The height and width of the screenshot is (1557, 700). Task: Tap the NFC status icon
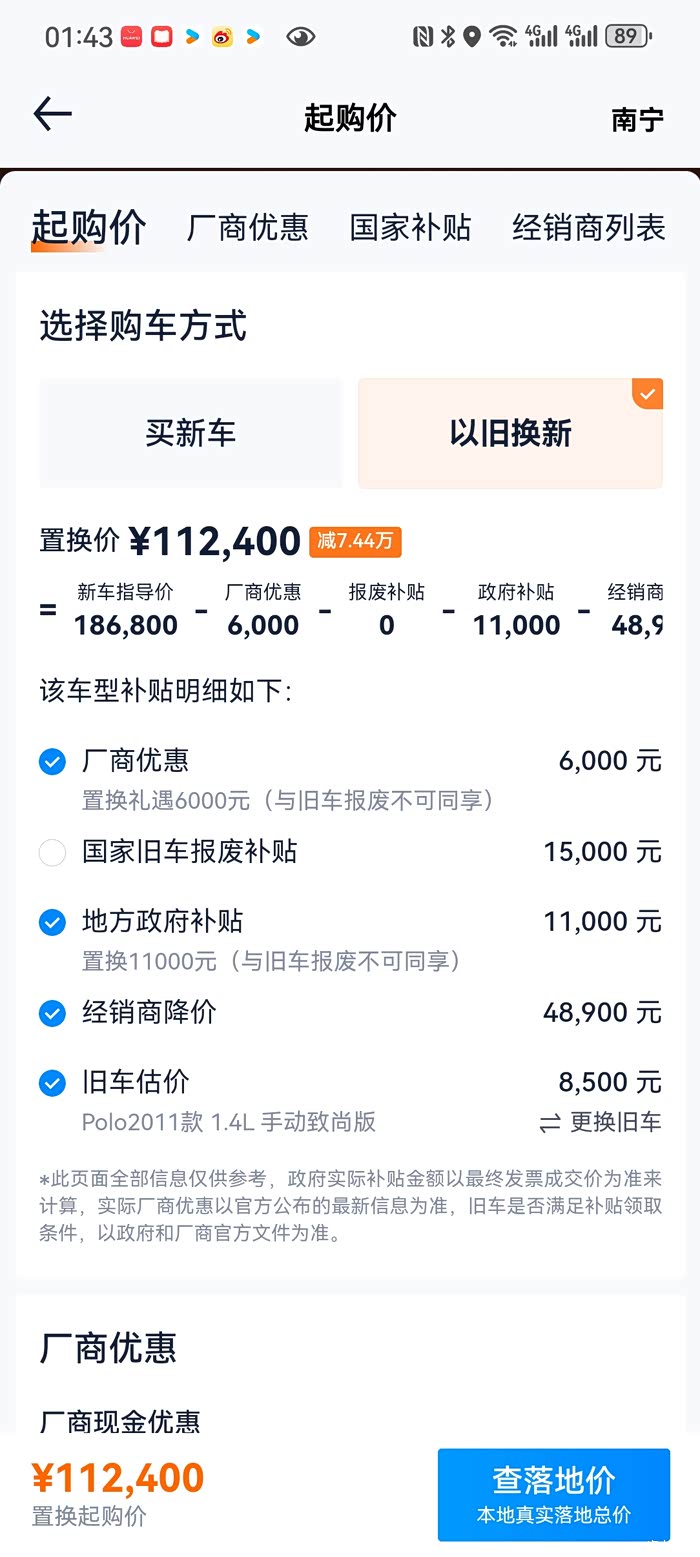point(423,37)
